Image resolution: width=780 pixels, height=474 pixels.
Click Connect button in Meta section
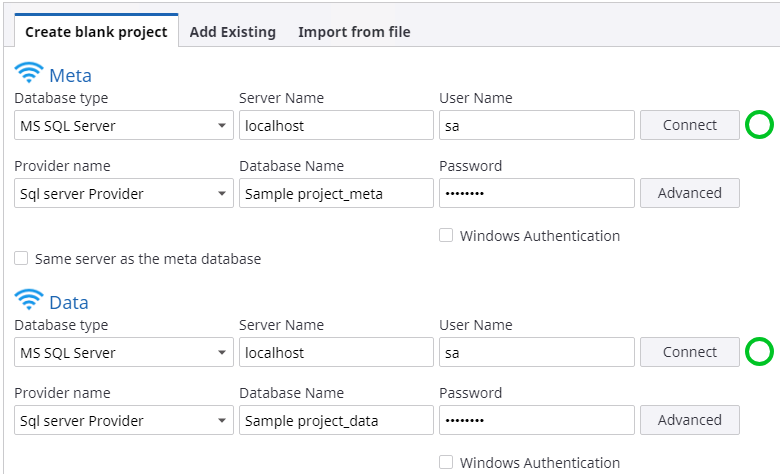tap(689, 125)
